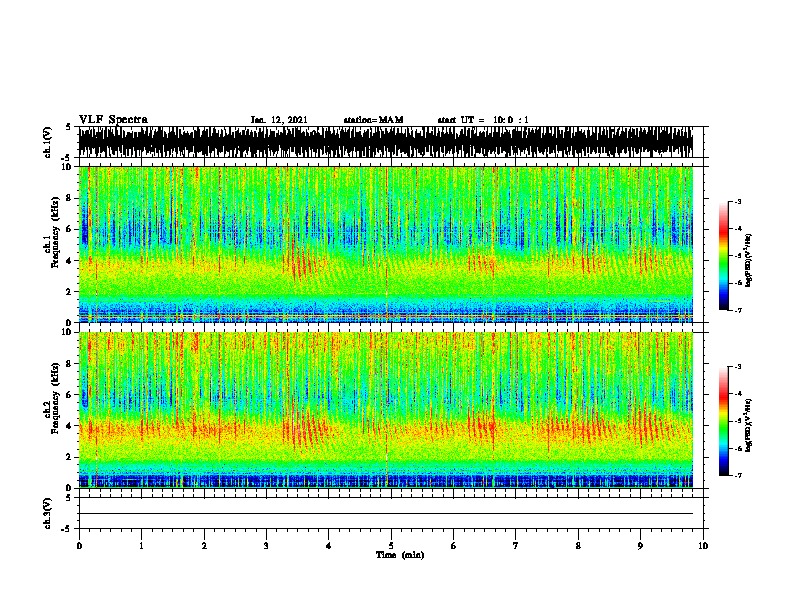Click the "station=MAM" header text
The width and height of the screenshot is (792, 612).
(373, 120)
